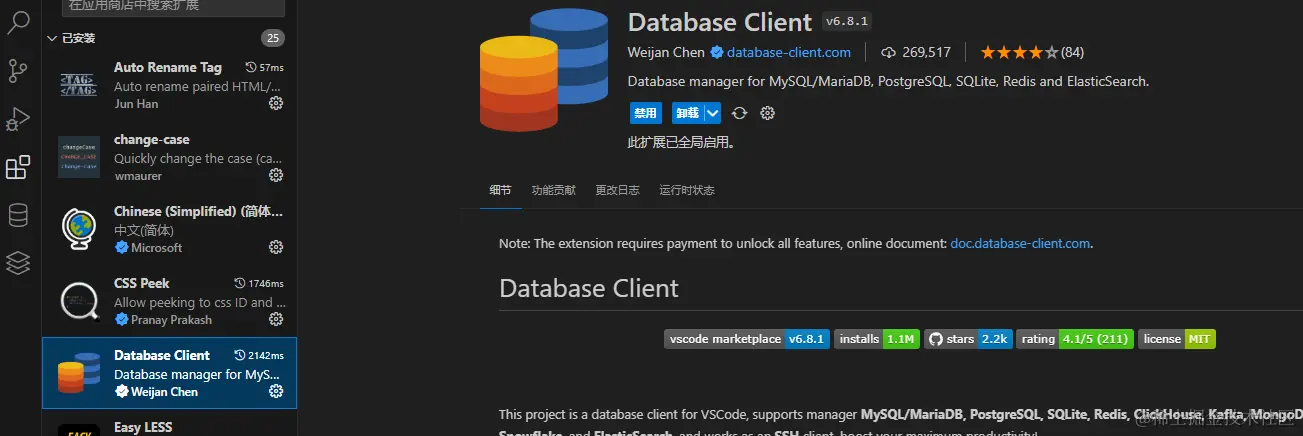This screenshot has width=1303, height=436.
Task: Open Source Control view in activity bar
Action: point(18,71)
